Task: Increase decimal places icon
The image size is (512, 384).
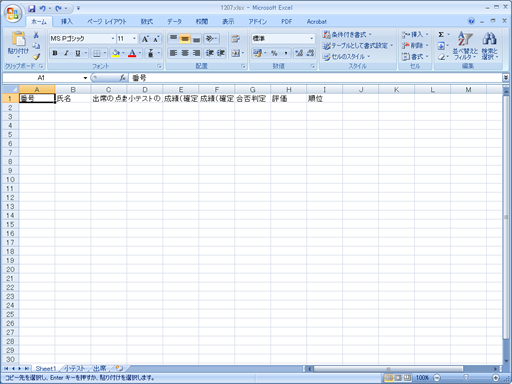Action: tap(299, 53)
